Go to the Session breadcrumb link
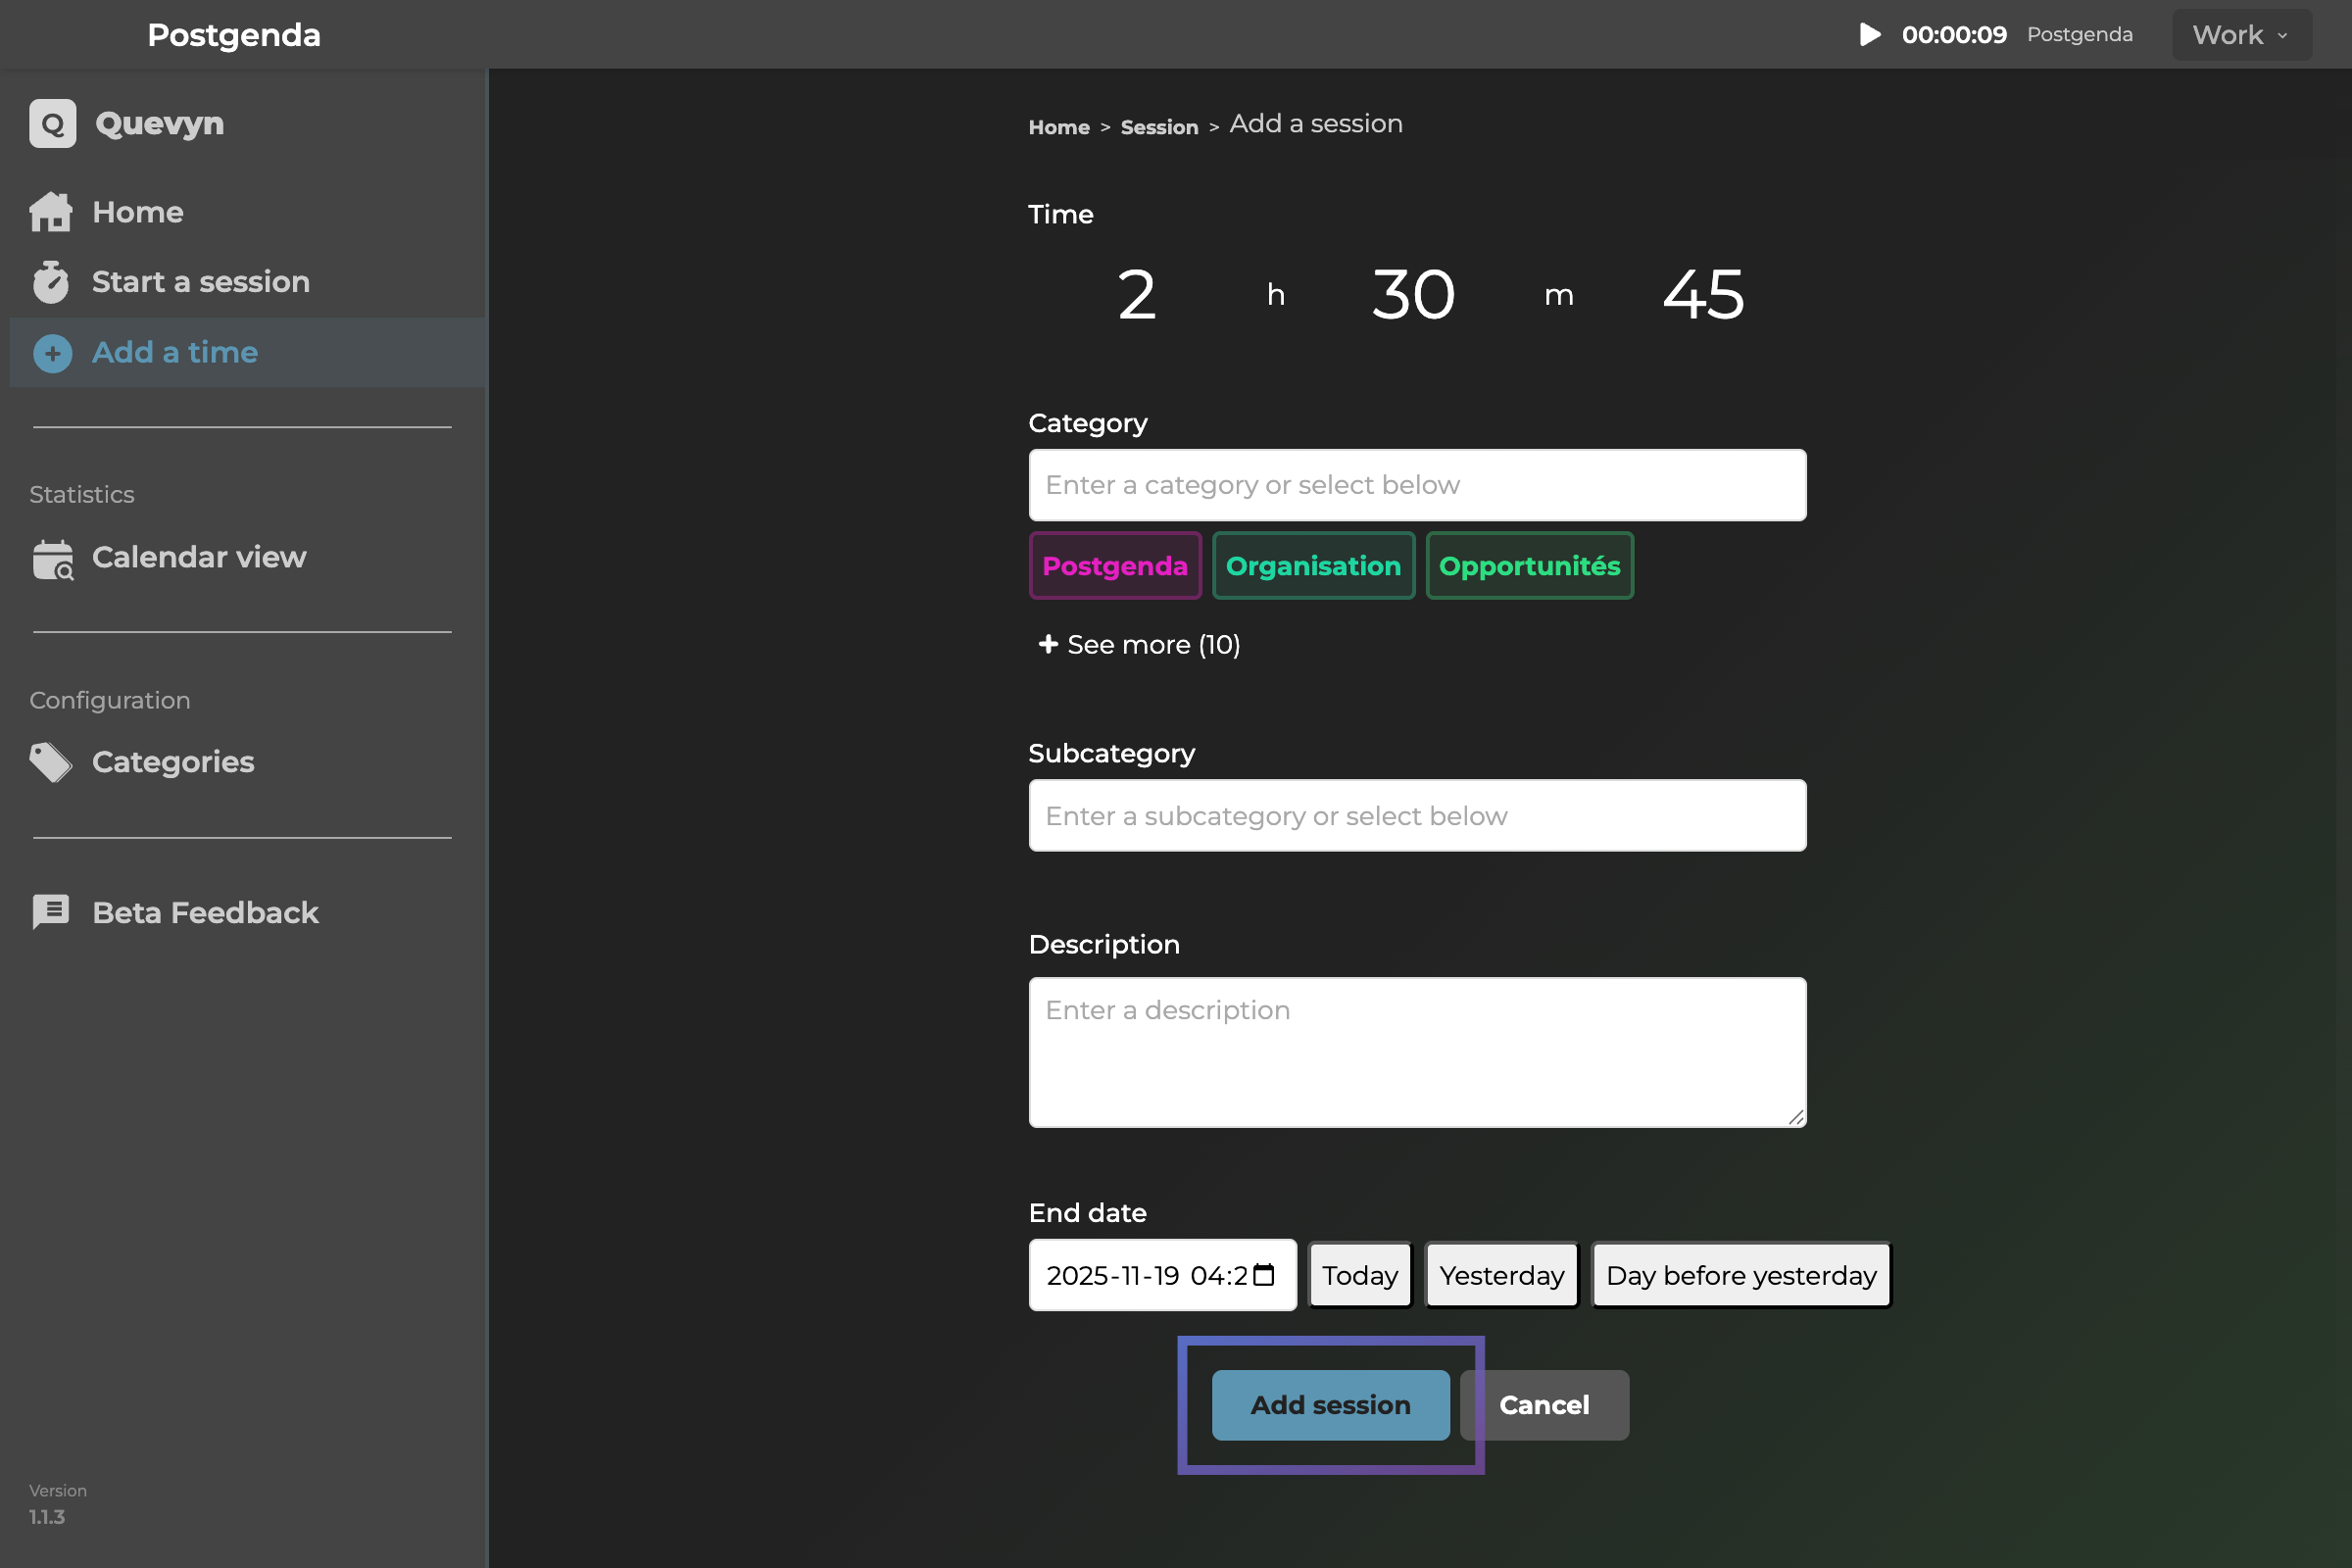The image size is (2352, 1568). [1159, 127]
